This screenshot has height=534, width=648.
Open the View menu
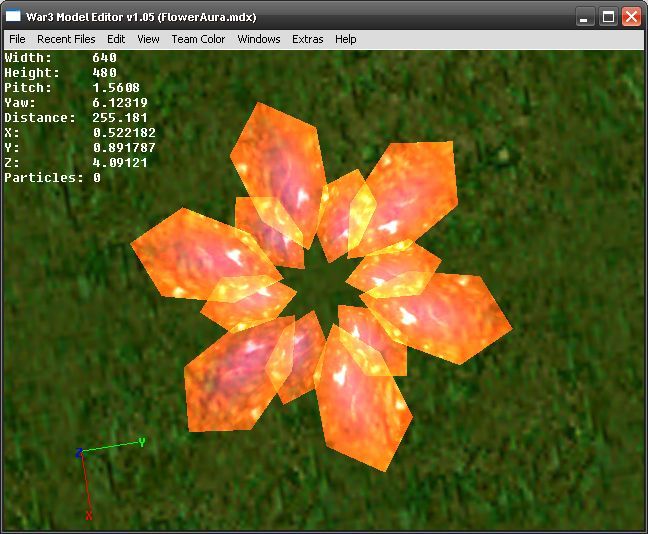148,39
